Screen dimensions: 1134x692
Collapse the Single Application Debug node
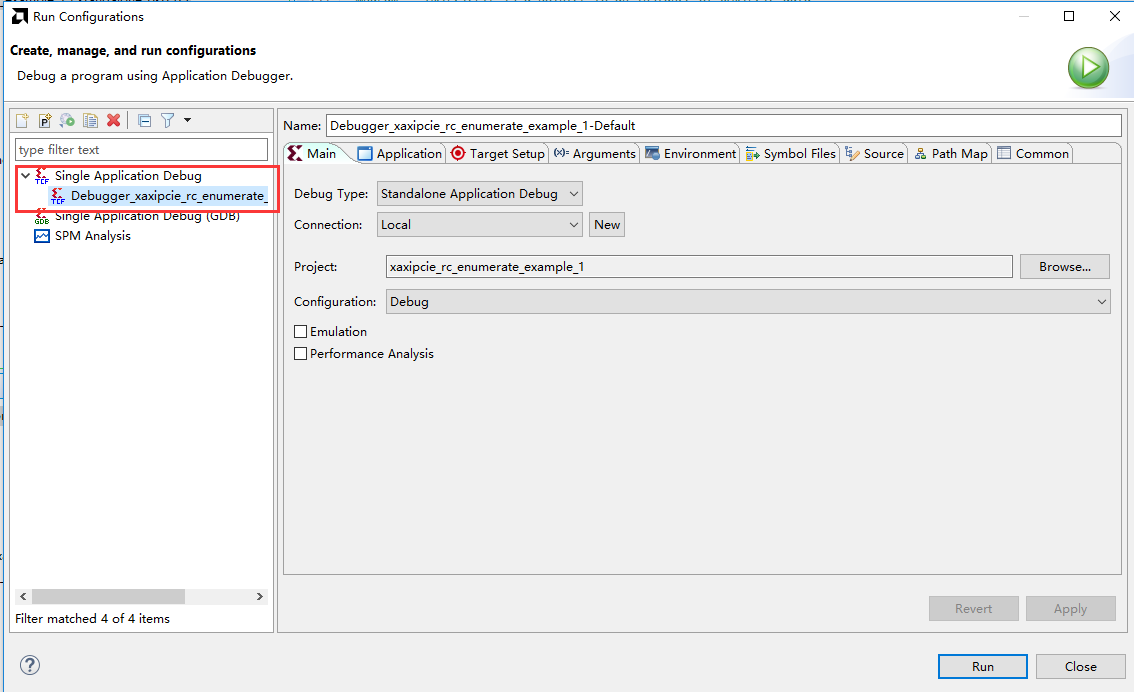pyautogui.click(x=25, y=176)
